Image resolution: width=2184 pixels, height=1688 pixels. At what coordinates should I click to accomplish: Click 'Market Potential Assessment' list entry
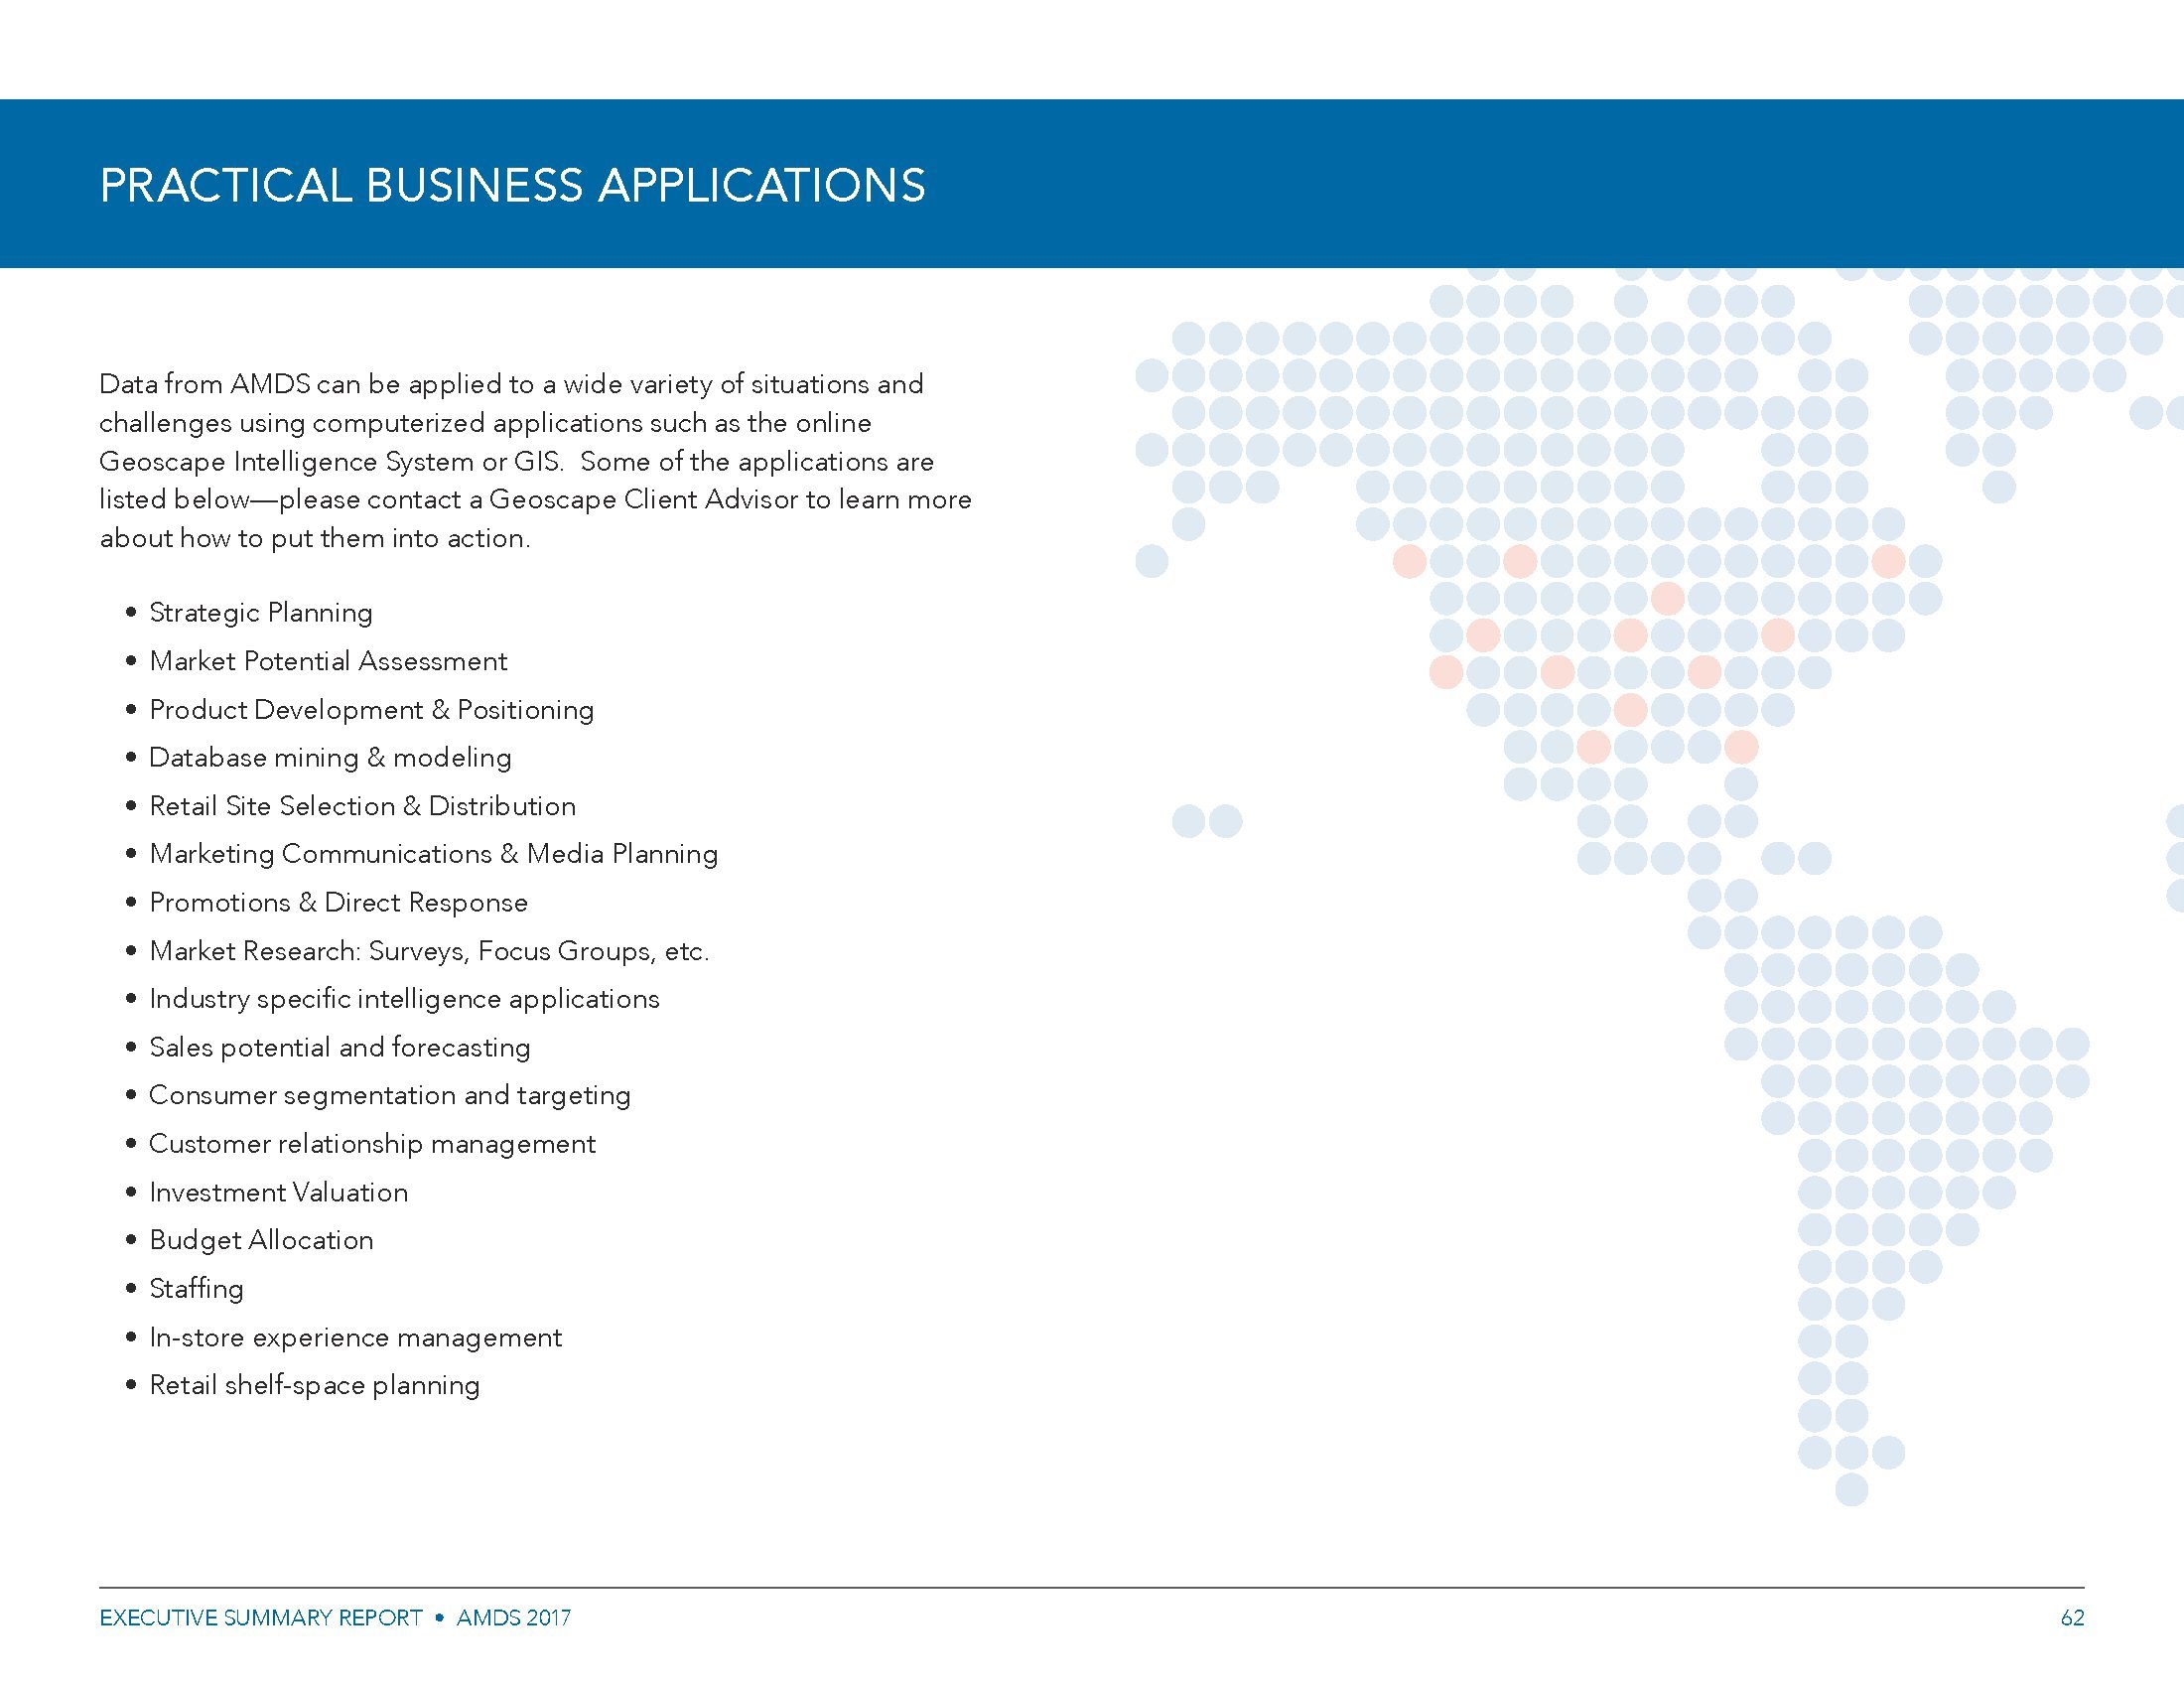(x=328, y=661)
